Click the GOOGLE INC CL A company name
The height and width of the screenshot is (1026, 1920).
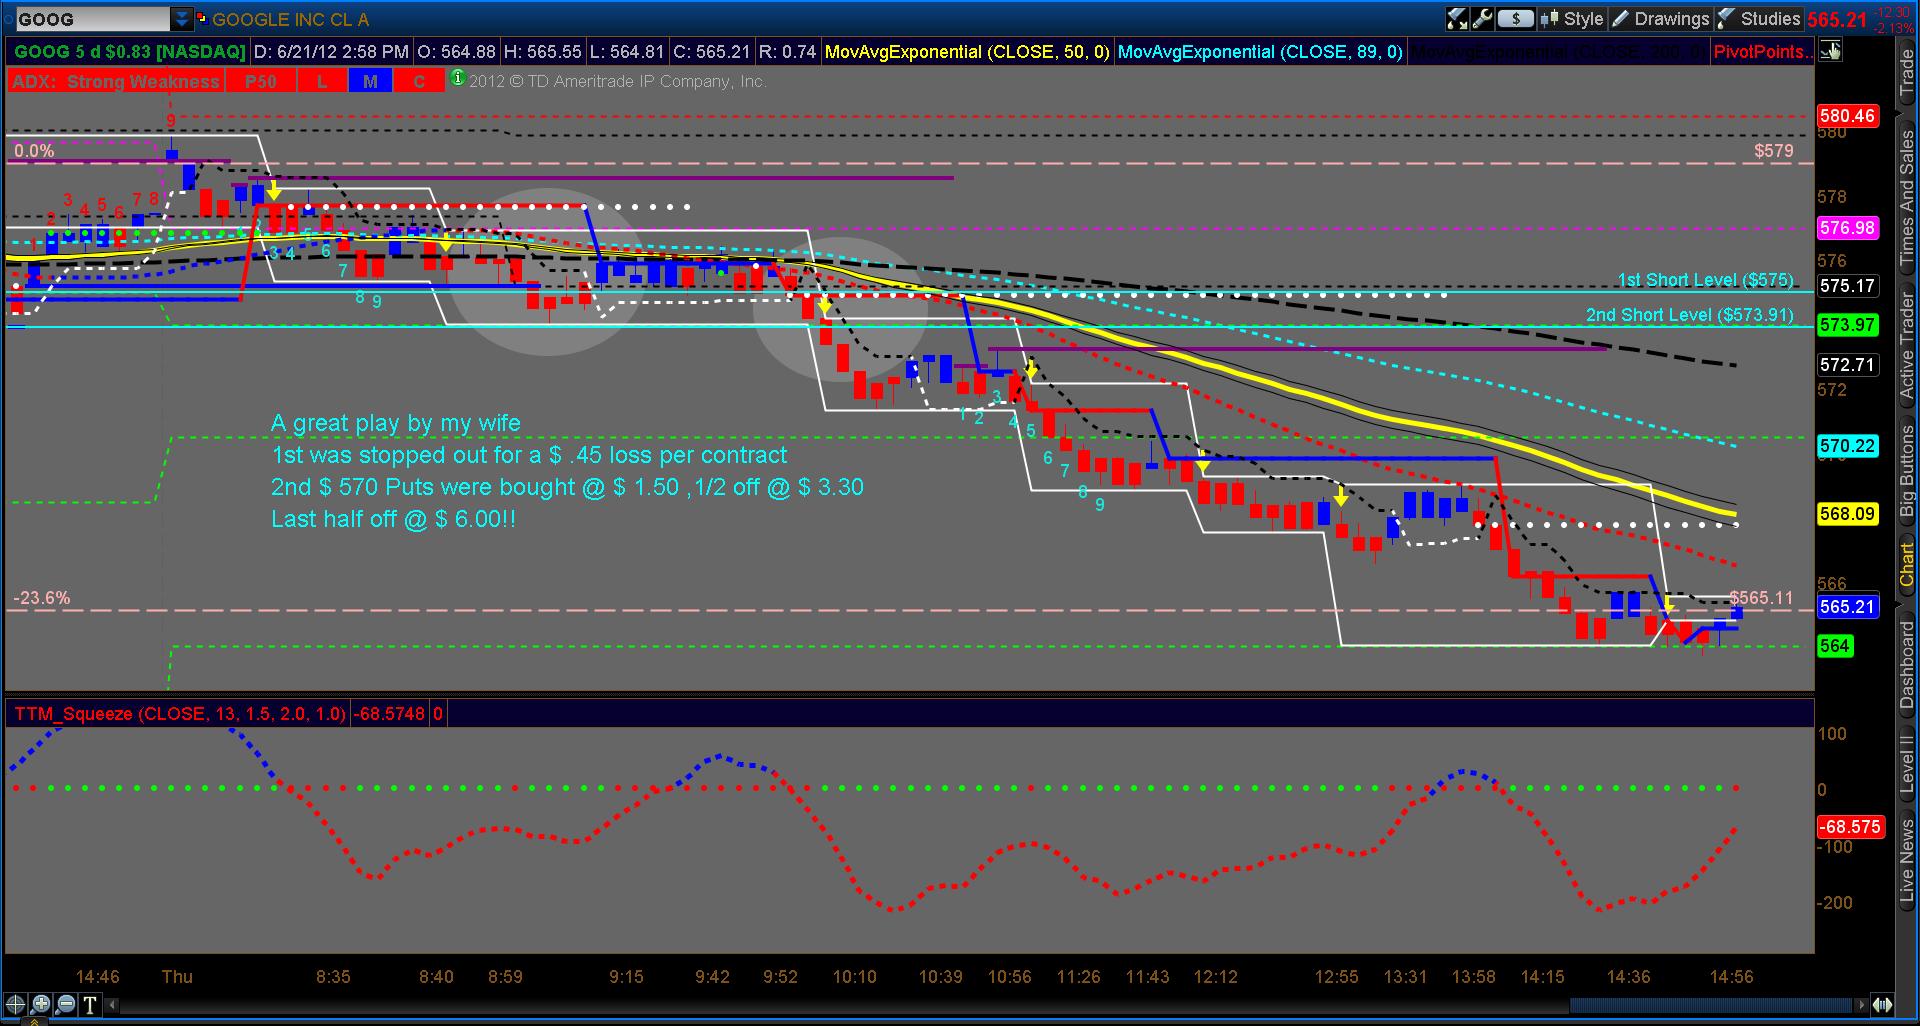coord(290,19)
